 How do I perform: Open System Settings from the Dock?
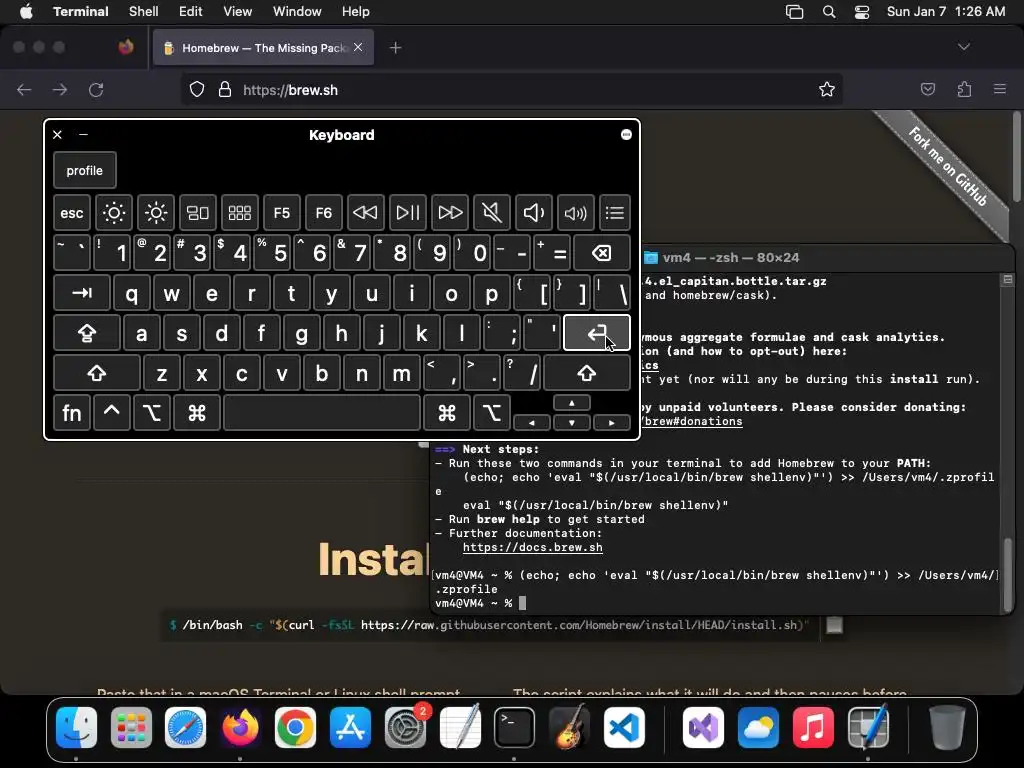click(406, 728)
